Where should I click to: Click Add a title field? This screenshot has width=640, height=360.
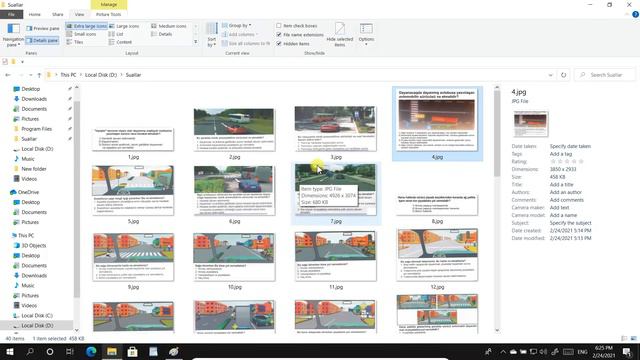tap(561, 185)
